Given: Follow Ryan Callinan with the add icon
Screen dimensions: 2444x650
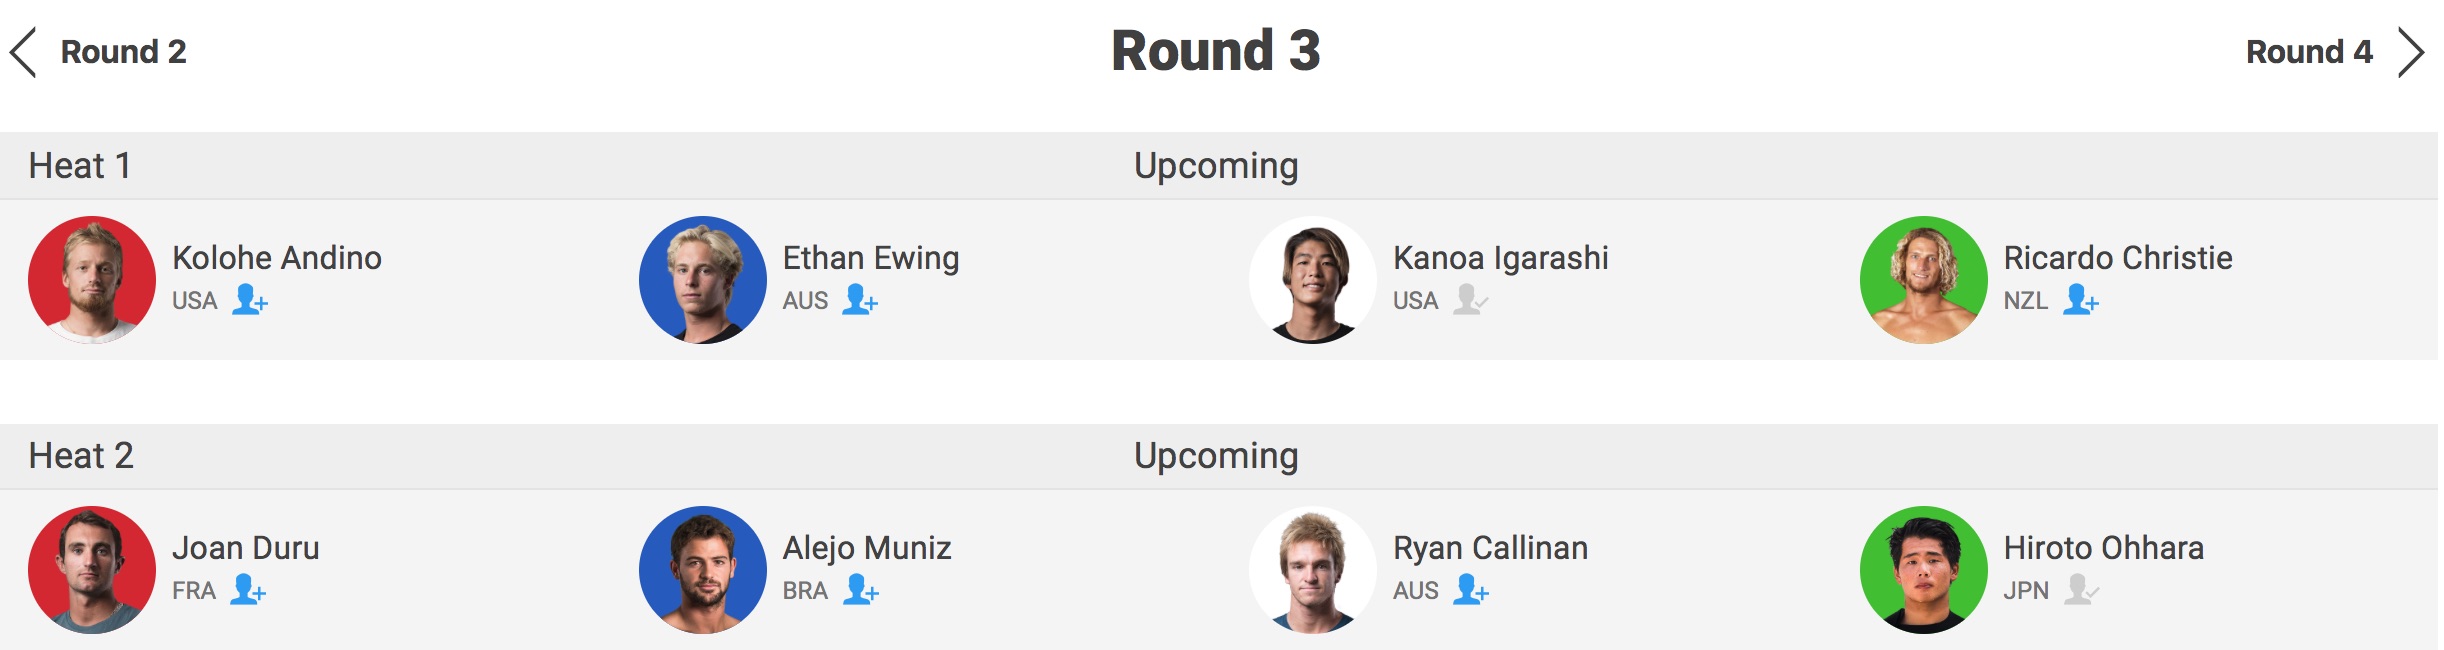Looking at the screenshot, I should [1470, 589].
